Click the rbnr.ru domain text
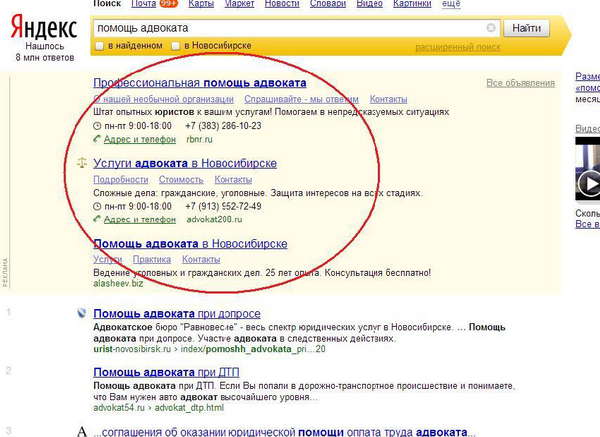Viewport: 600px width, 437px height. 199,139
